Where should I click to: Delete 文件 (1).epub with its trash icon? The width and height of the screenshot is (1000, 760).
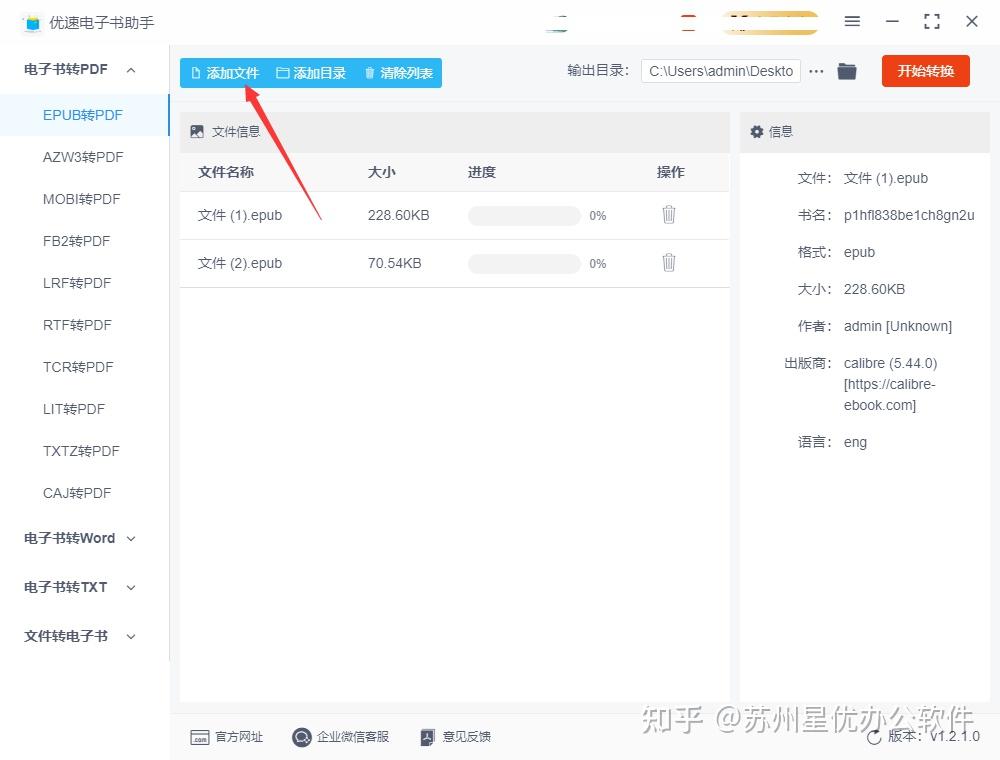click(x=668, y=215)
